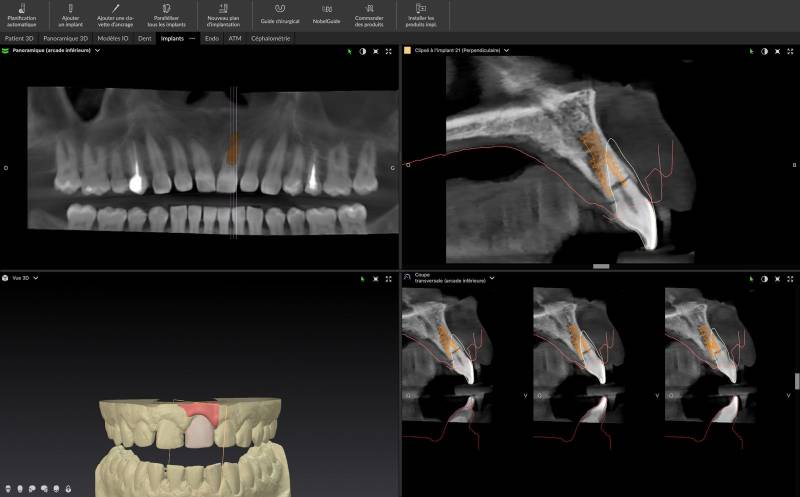This screenshot has height=497, width=800.
Task: Click Installer les produits impl.
Action: 421,15
